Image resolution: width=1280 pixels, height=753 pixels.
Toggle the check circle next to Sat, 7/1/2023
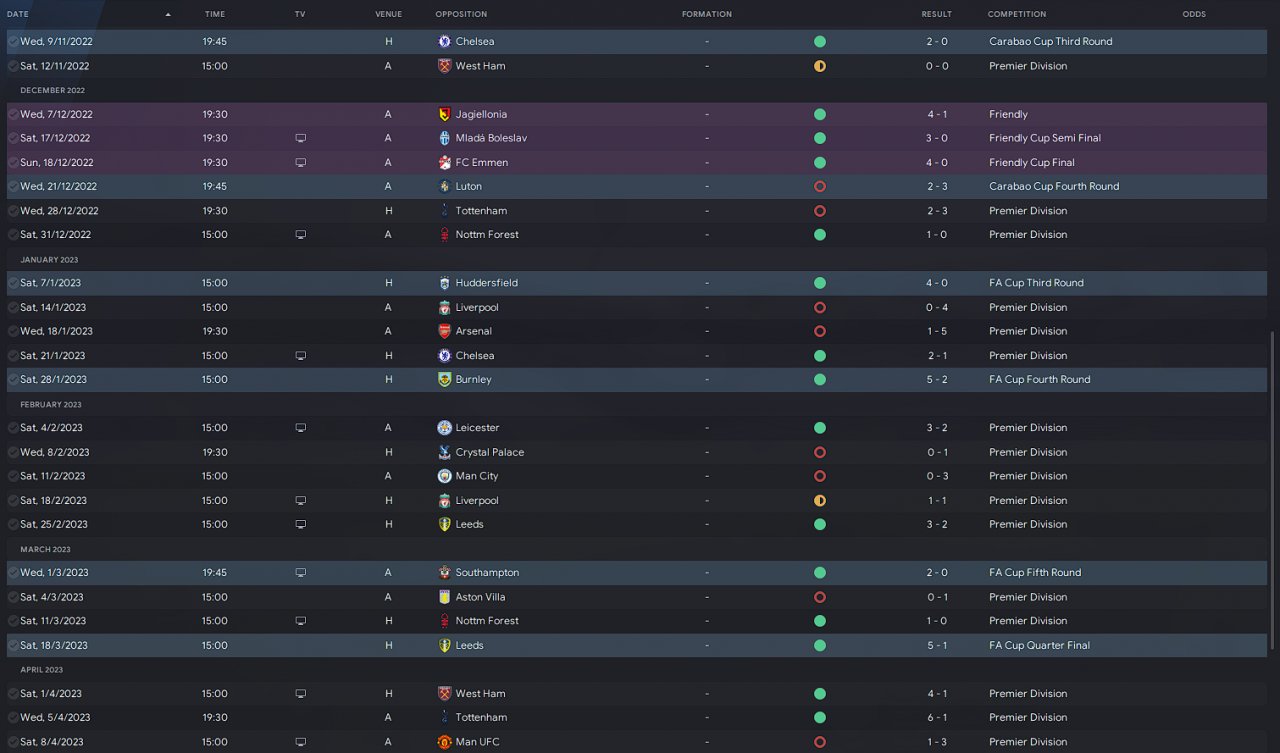click(x=13, y=283)
